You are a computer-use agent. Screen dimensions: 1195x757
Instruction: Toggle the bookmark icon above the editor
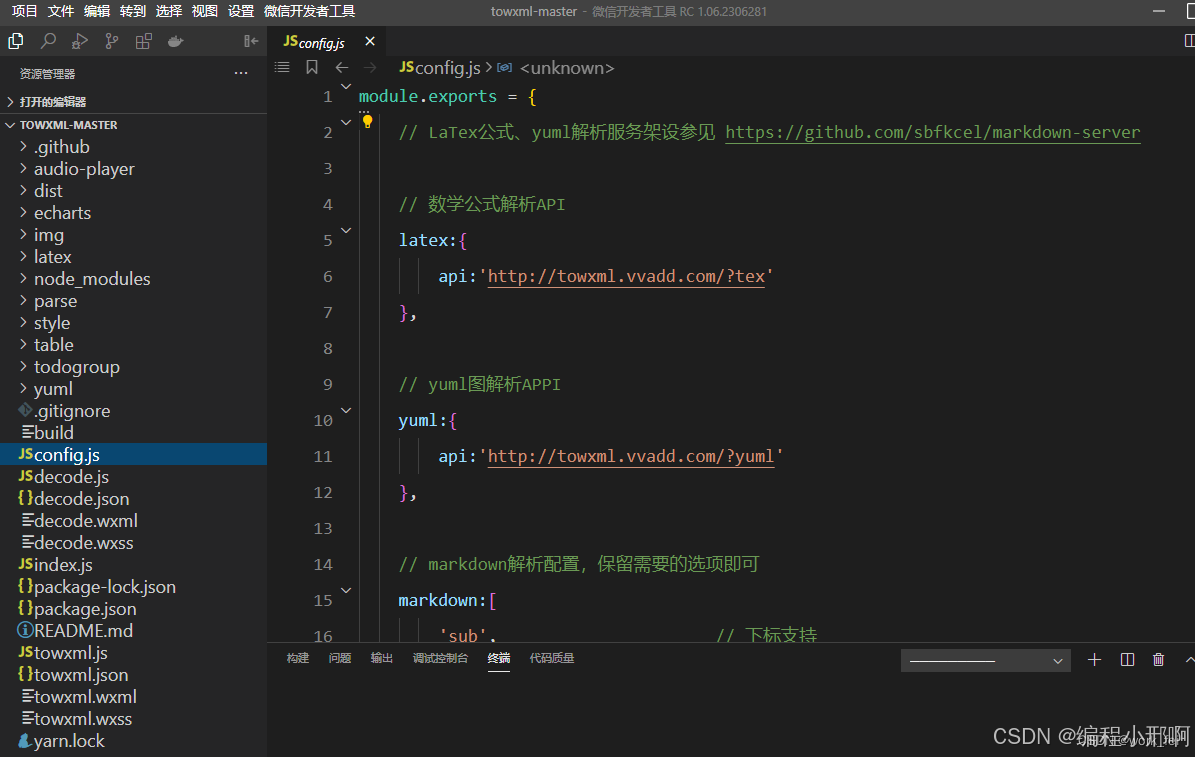pos(311,67)
